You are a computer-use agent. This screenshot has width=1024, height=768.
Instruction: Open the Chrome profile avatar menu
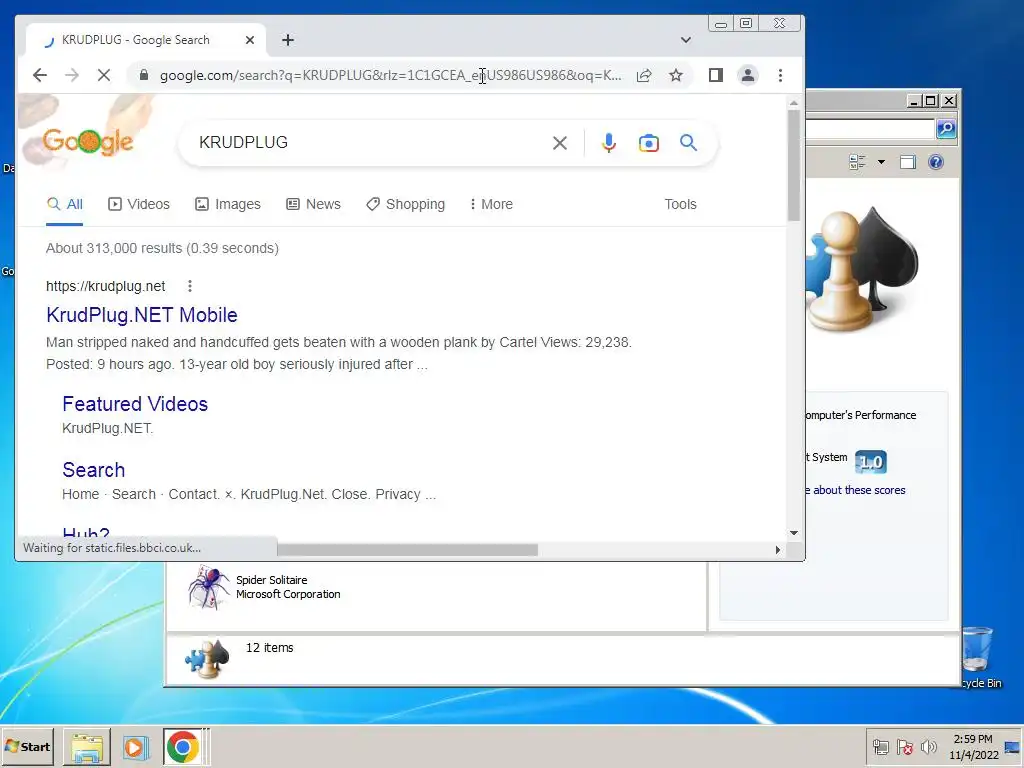(x=748, y=75)
